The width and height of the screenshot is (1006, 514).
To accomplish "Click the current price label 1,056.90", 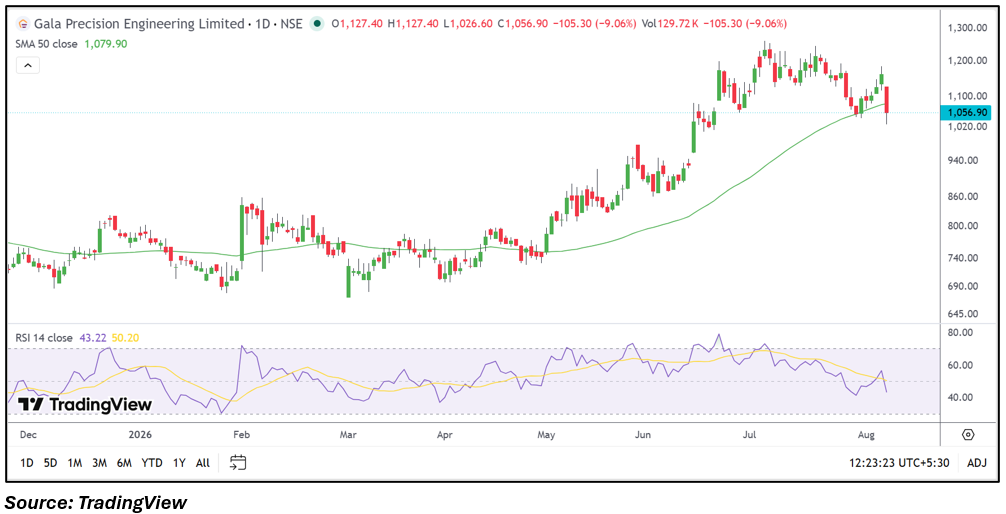I will point(966,112).
